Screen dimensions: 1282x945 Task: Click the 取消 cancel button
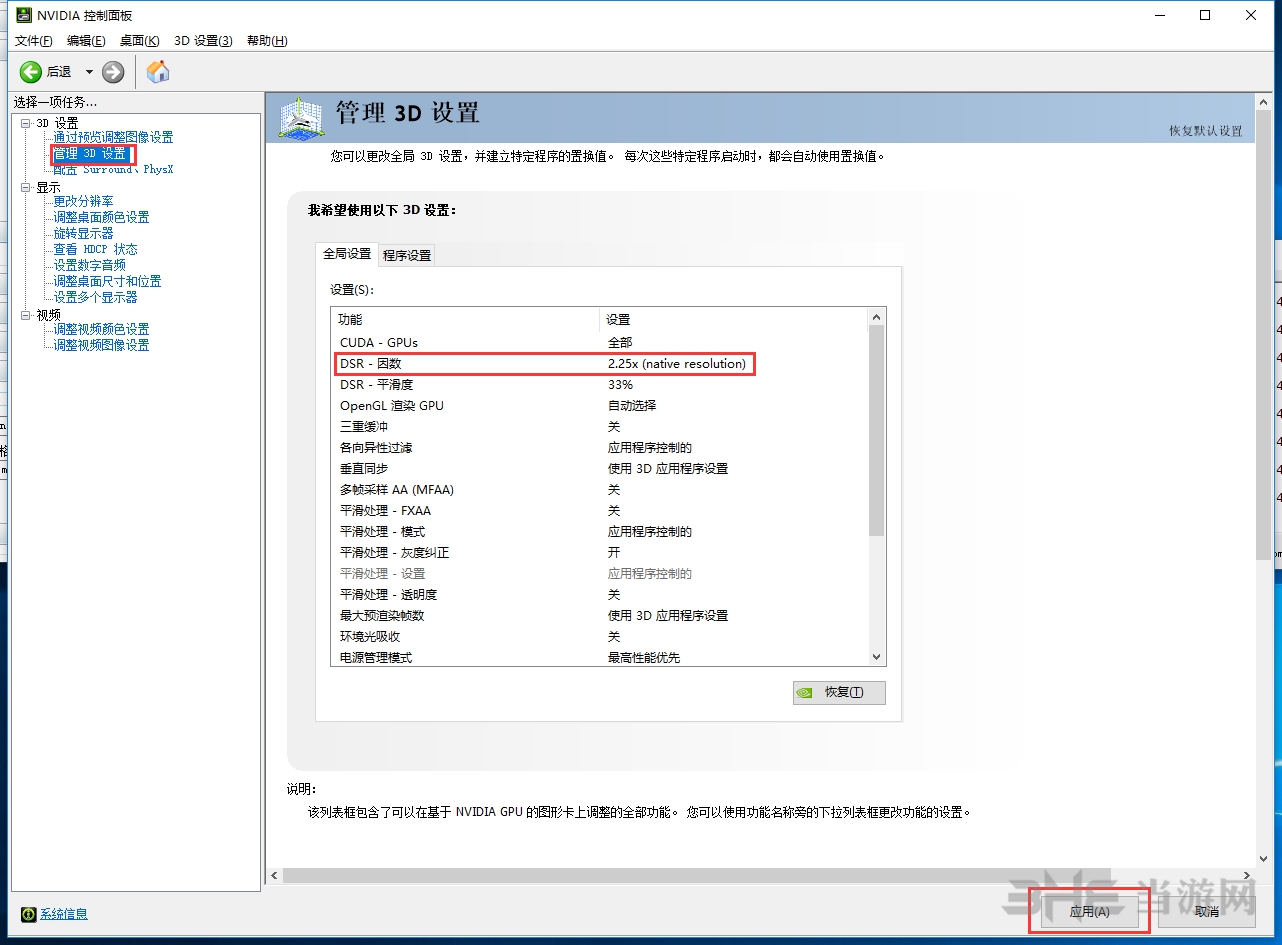point(1207,911)
